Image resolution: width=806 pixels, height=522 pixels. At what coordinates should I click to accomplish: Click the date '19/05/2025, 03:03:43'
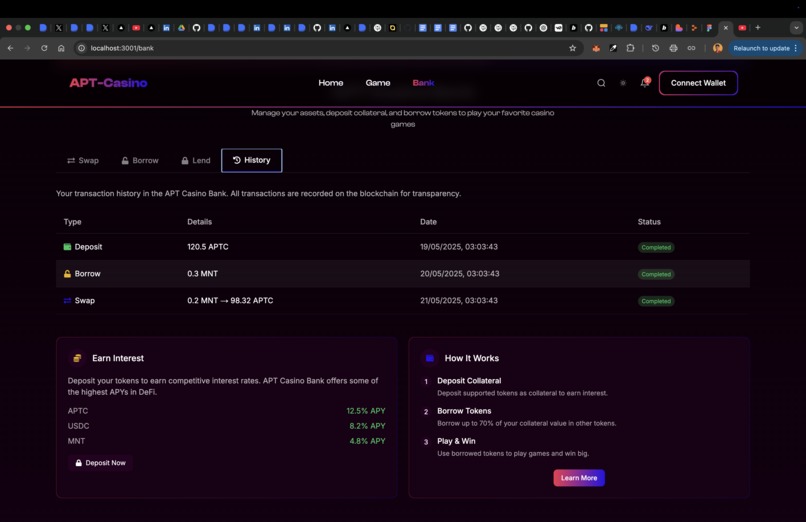pos(459,247)
